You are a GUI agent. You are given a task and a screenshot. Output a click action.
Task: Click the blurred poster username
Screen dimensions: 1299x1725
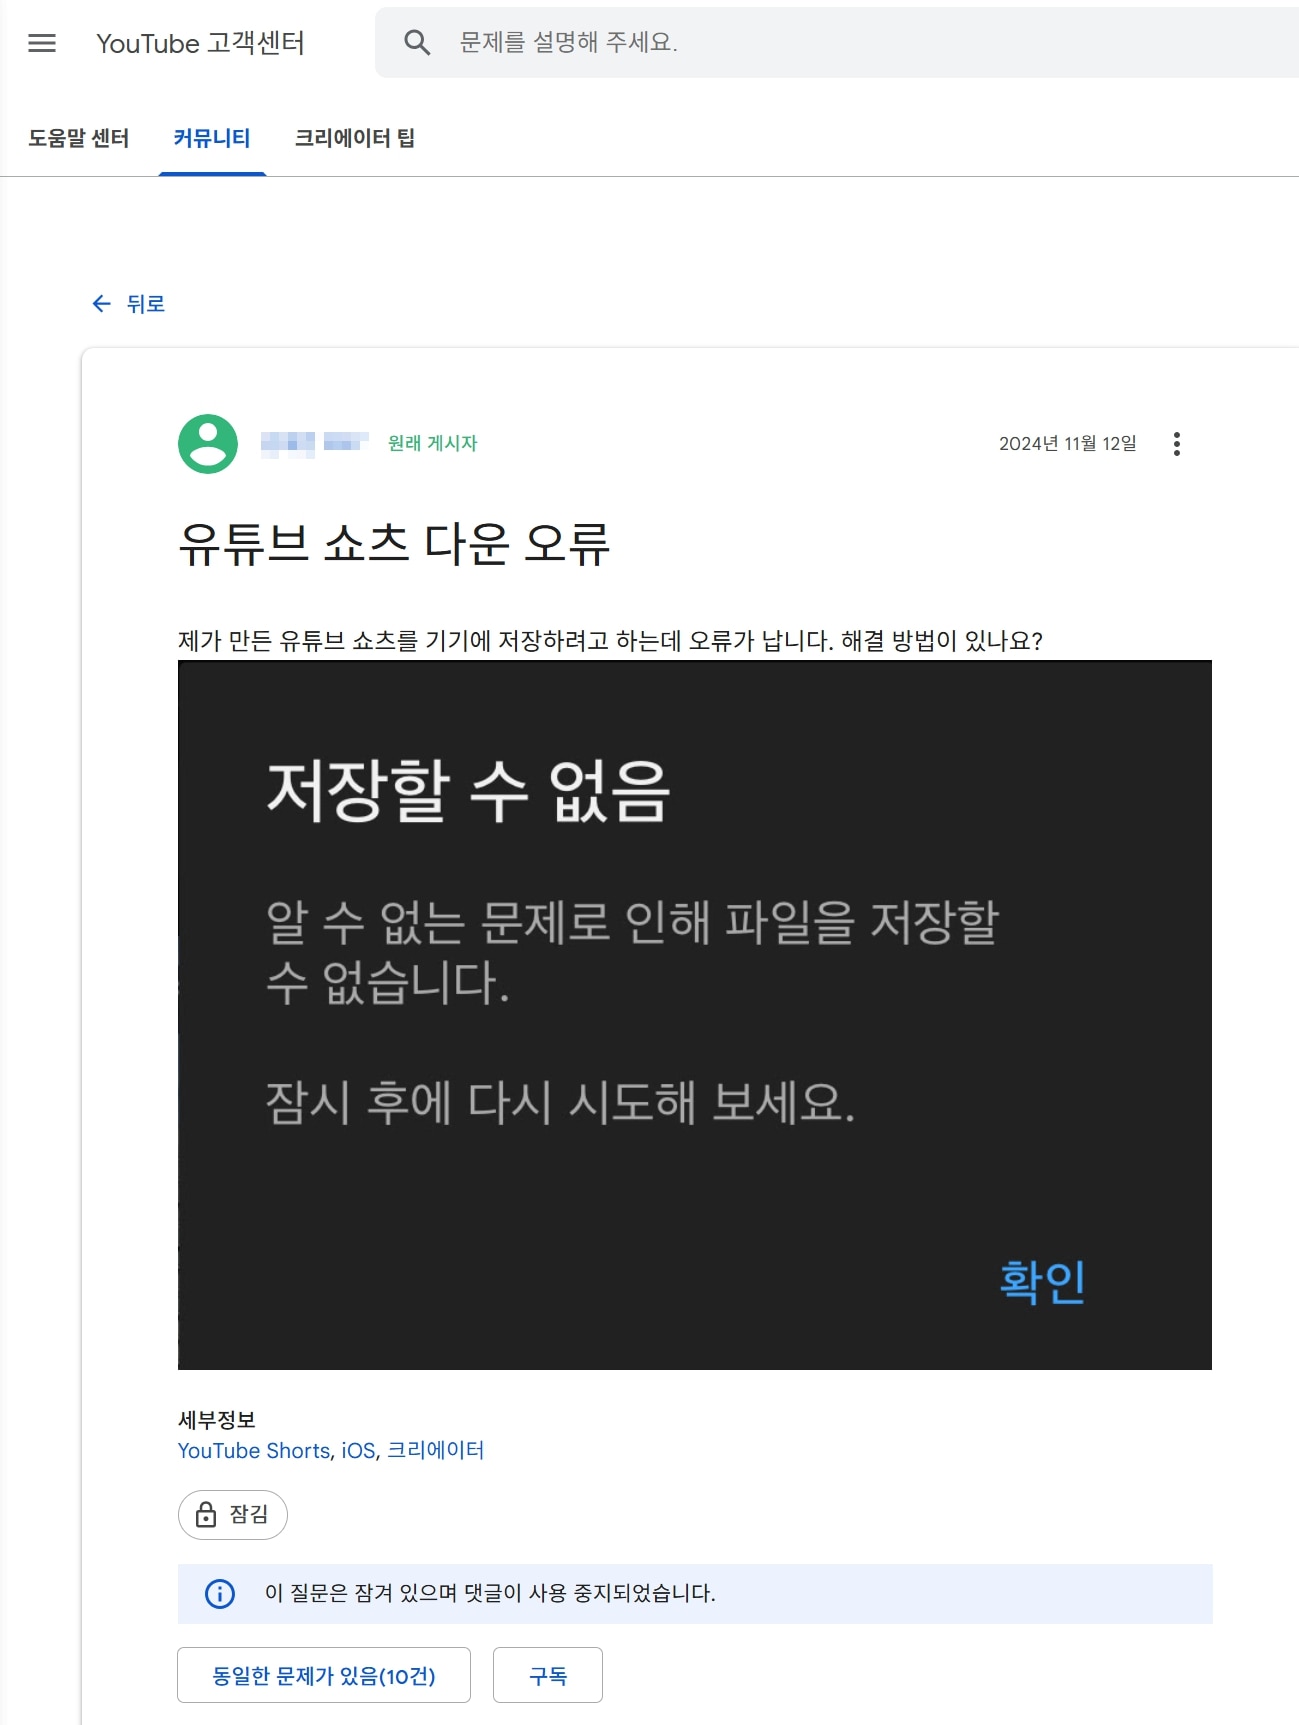click(314, 443)
